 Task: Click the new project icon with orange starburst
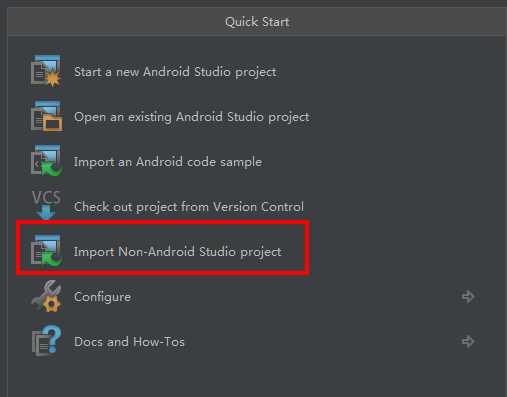pos(46,71)
